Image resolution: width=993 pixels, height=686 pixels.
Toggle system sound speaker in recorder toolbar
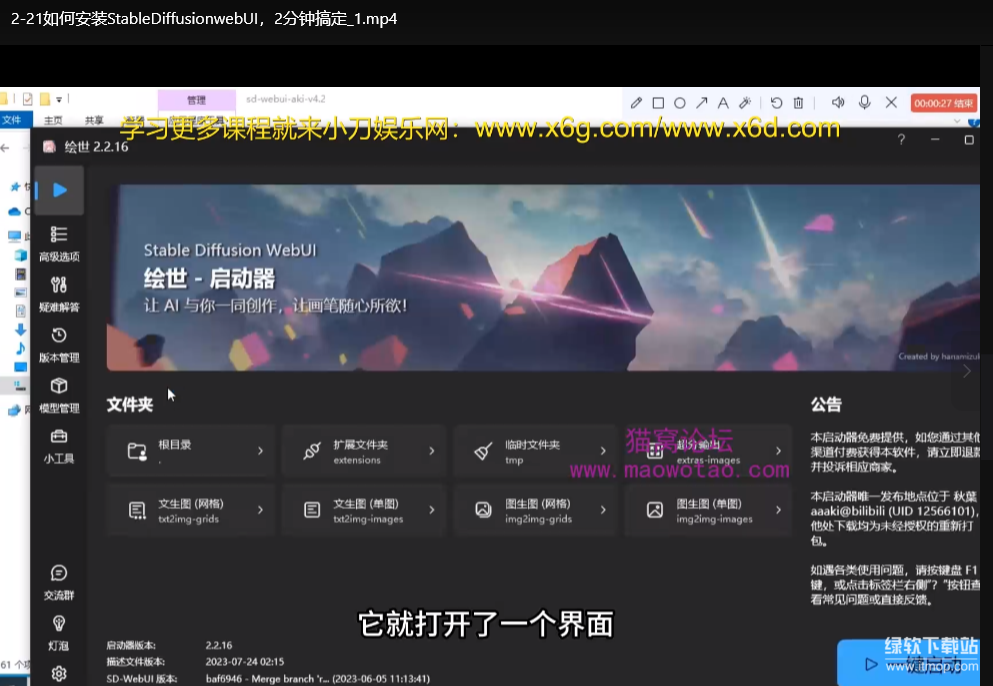pos(838,102)
